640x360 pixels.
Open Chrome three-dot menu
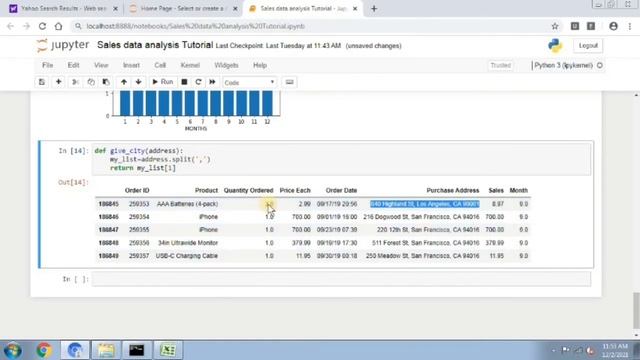click(630, 26)
